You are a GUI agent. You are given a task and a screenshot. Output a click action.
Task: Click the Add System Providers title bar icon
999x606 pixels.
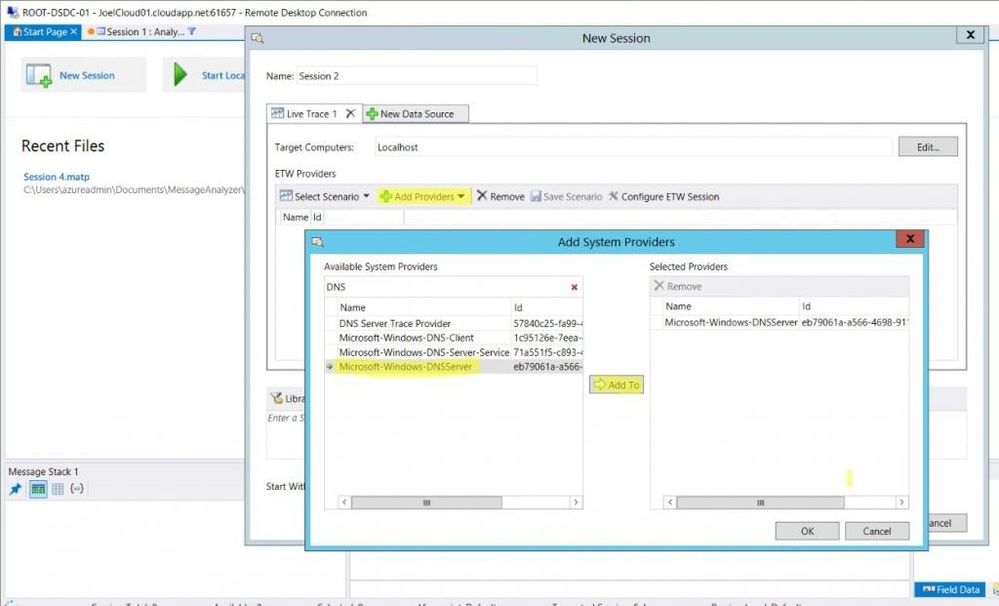tap(318, 242)
